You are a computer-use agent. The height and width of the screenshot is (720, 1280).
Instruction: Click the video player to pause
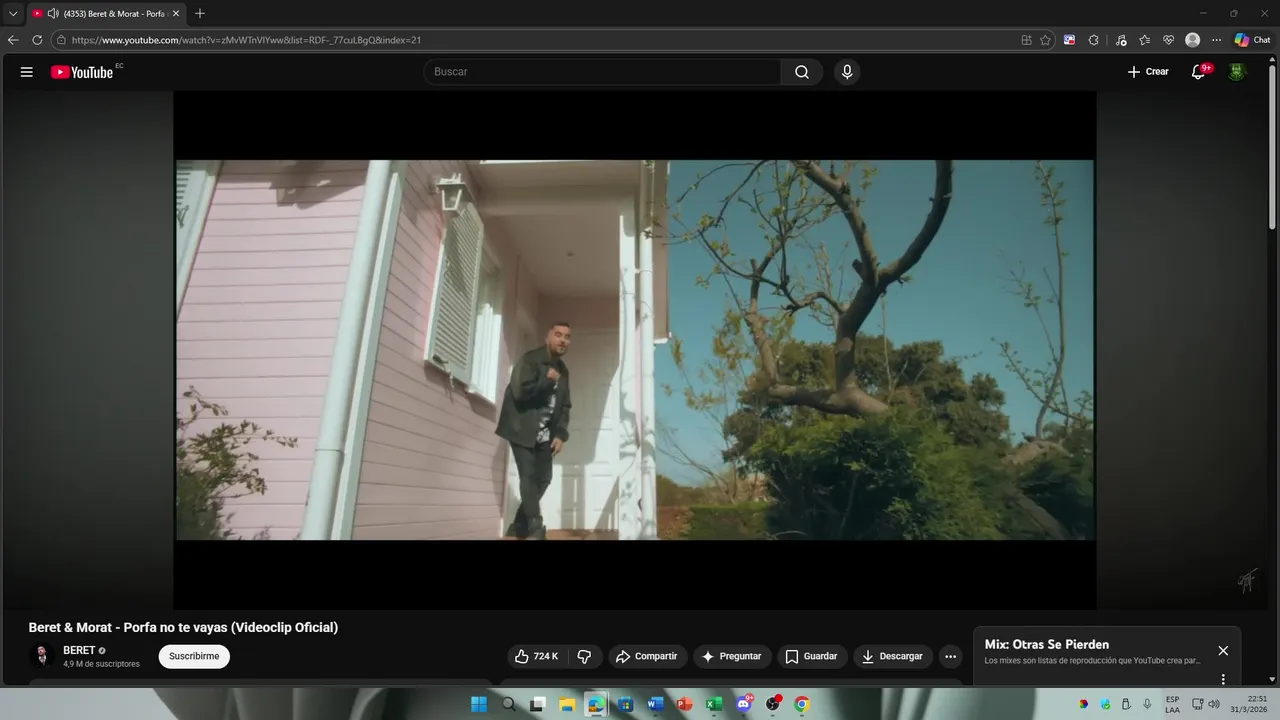[634, 350]
